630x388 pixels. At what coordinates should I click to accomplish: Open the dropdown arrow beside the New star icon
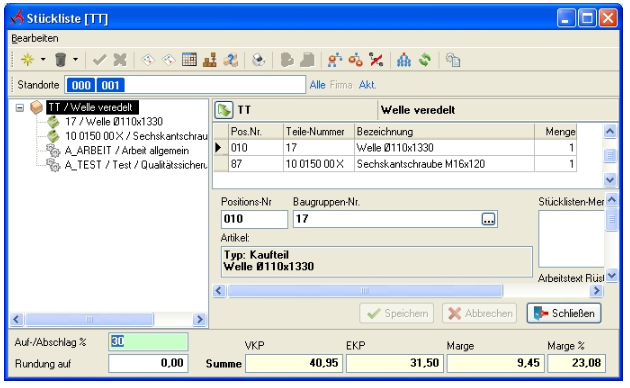(43, 60)
